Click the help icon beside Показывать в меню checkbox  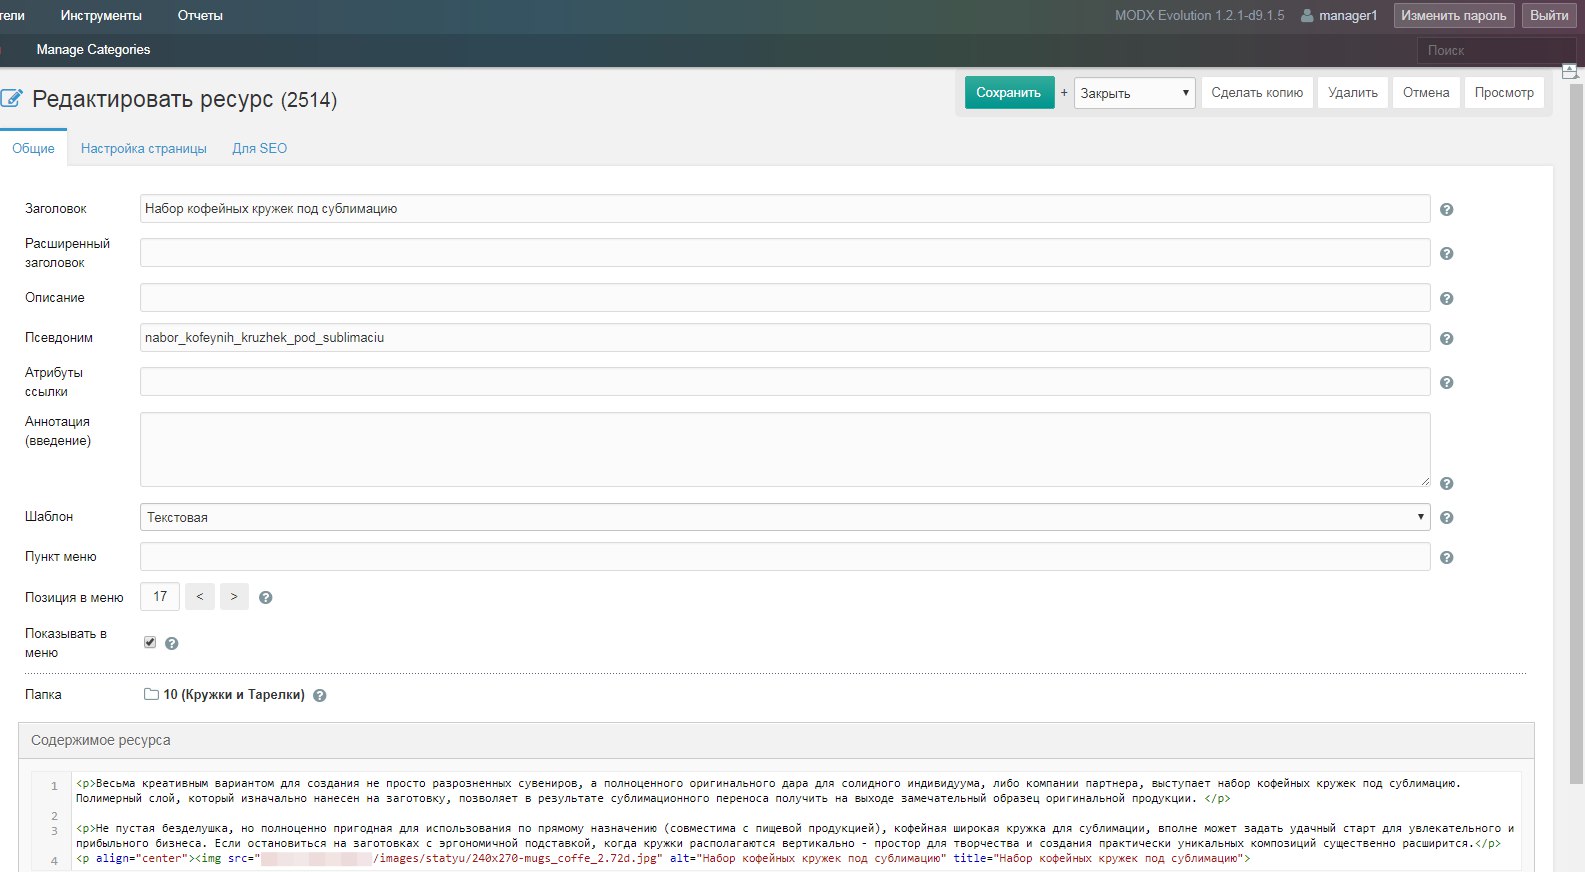172,644
